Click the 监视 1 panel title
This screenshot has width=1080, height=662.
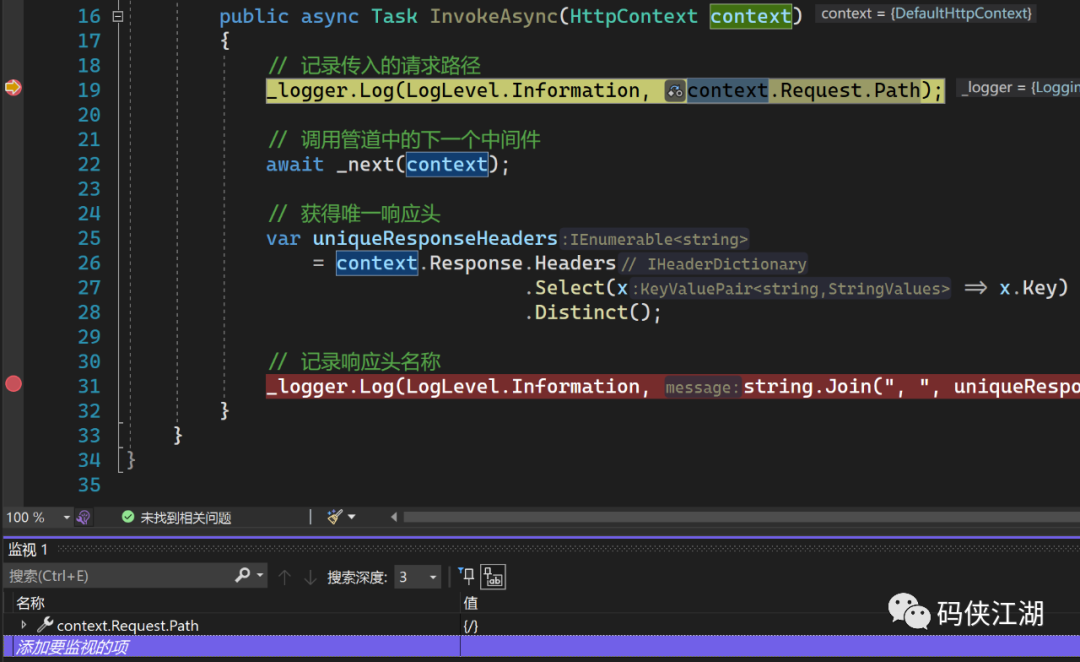[x=28, y=549]
